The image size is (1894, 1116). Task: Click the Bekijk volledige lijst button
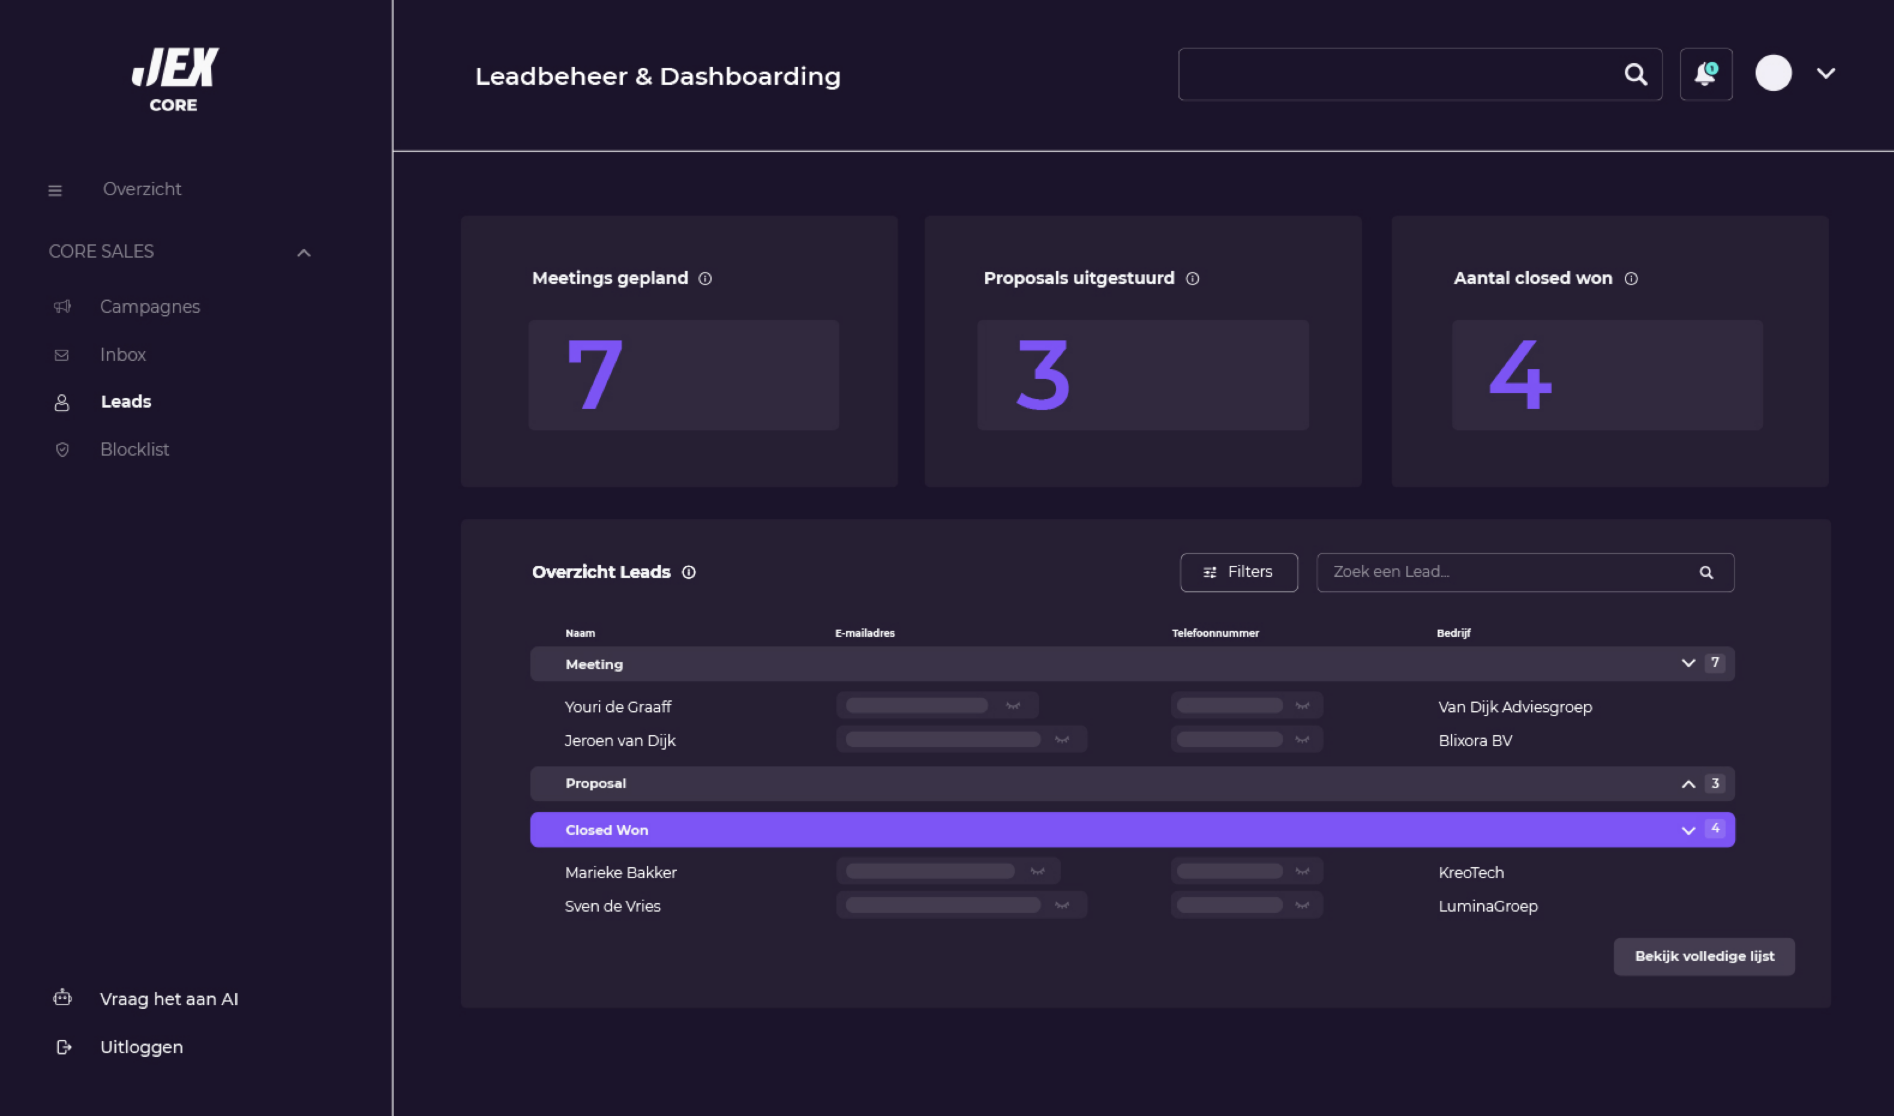(x=1703, y=956)
